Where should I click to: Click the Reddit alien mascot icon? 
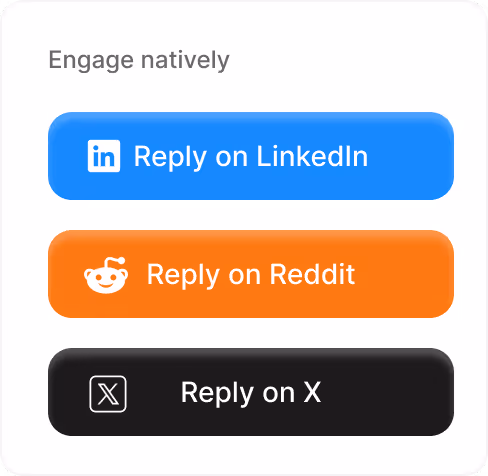106,275
